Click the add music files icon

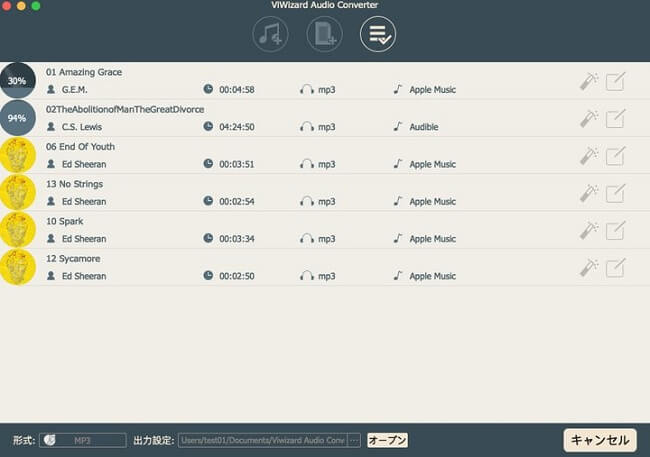[x=270, y=34]
